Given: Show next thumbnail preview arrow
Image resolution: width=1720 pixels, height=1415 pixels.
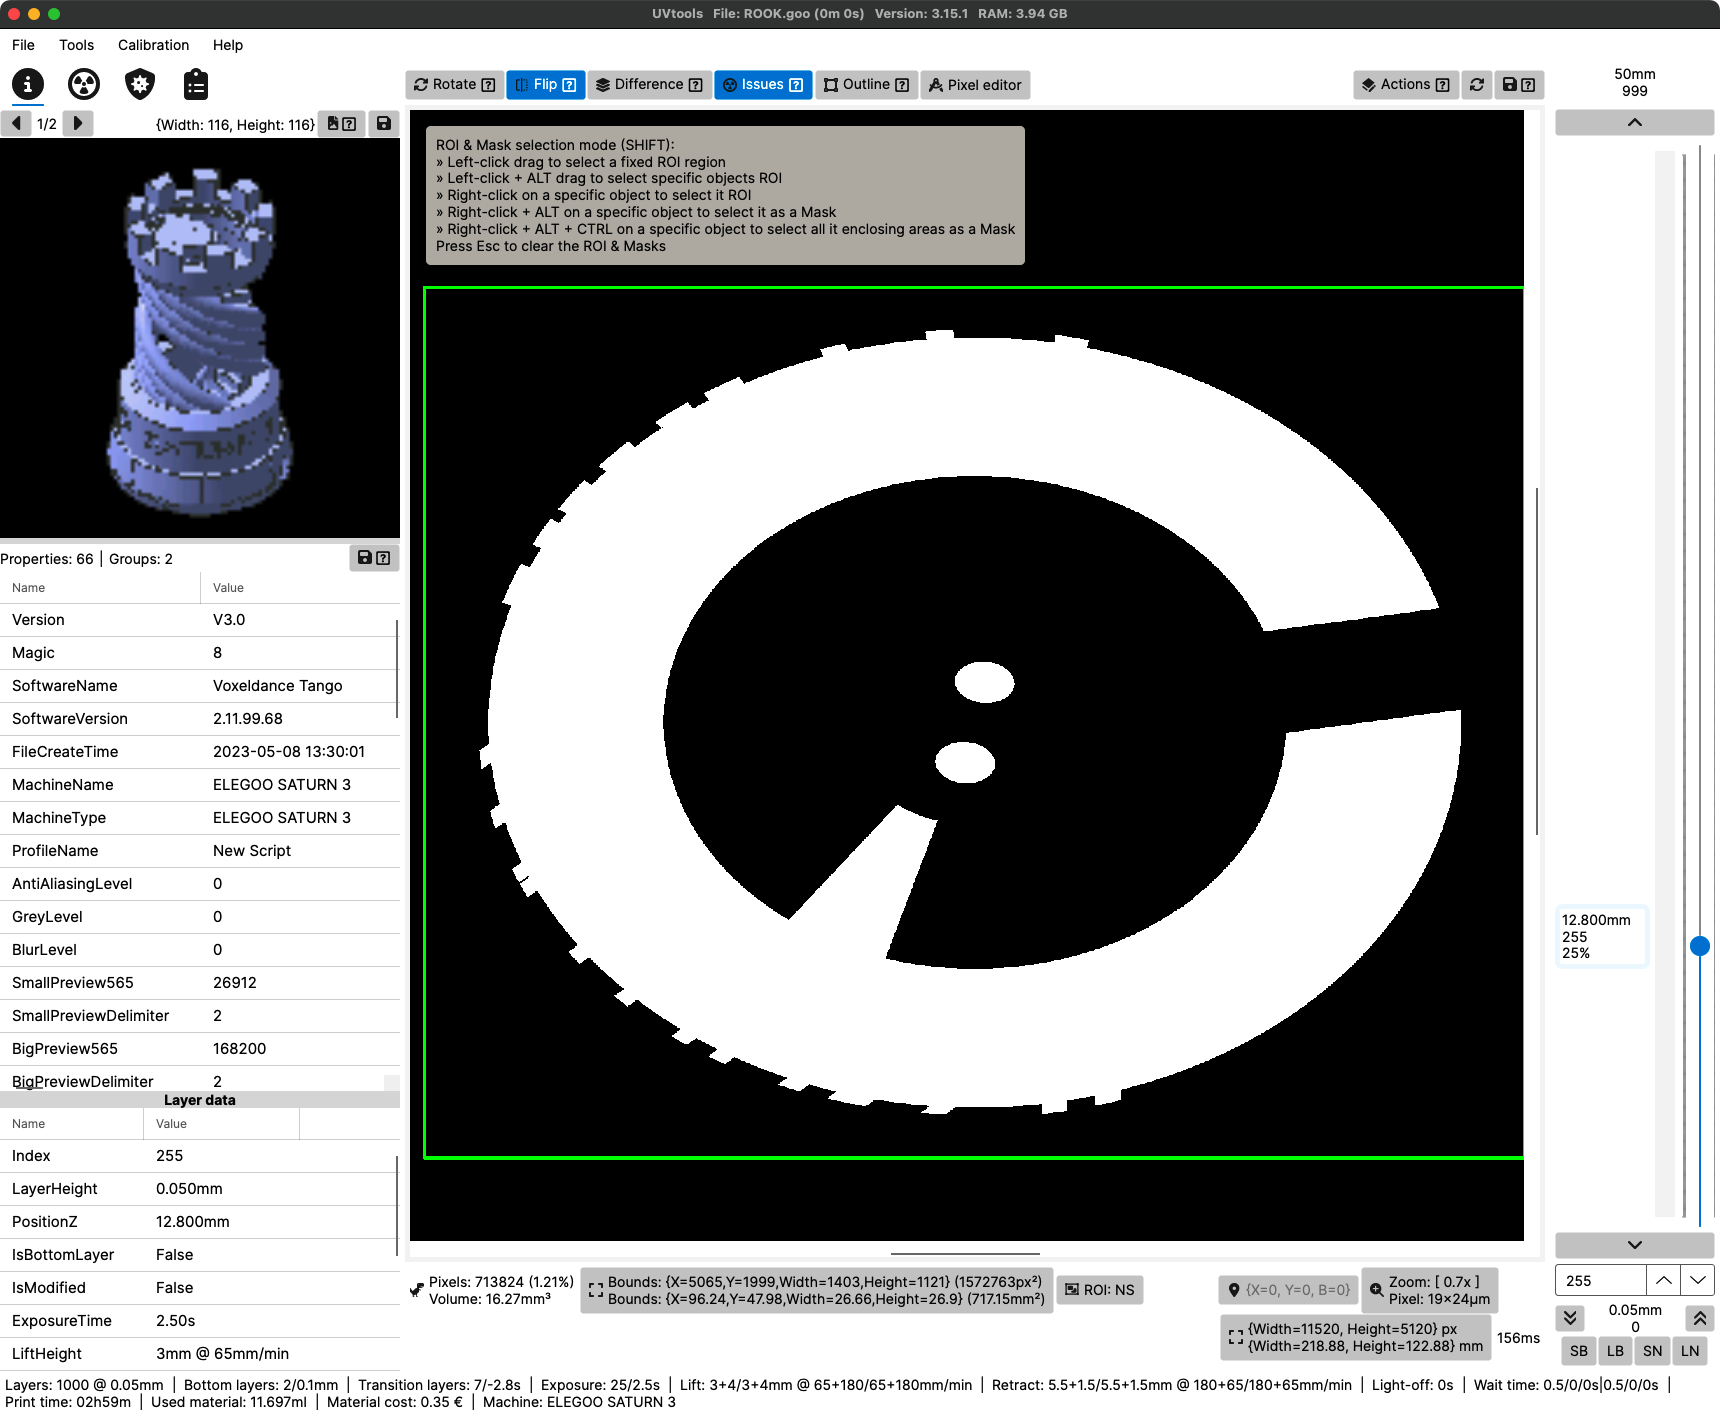Looking at the screenshot, I should pyautogui.click(x=78, y=124).
